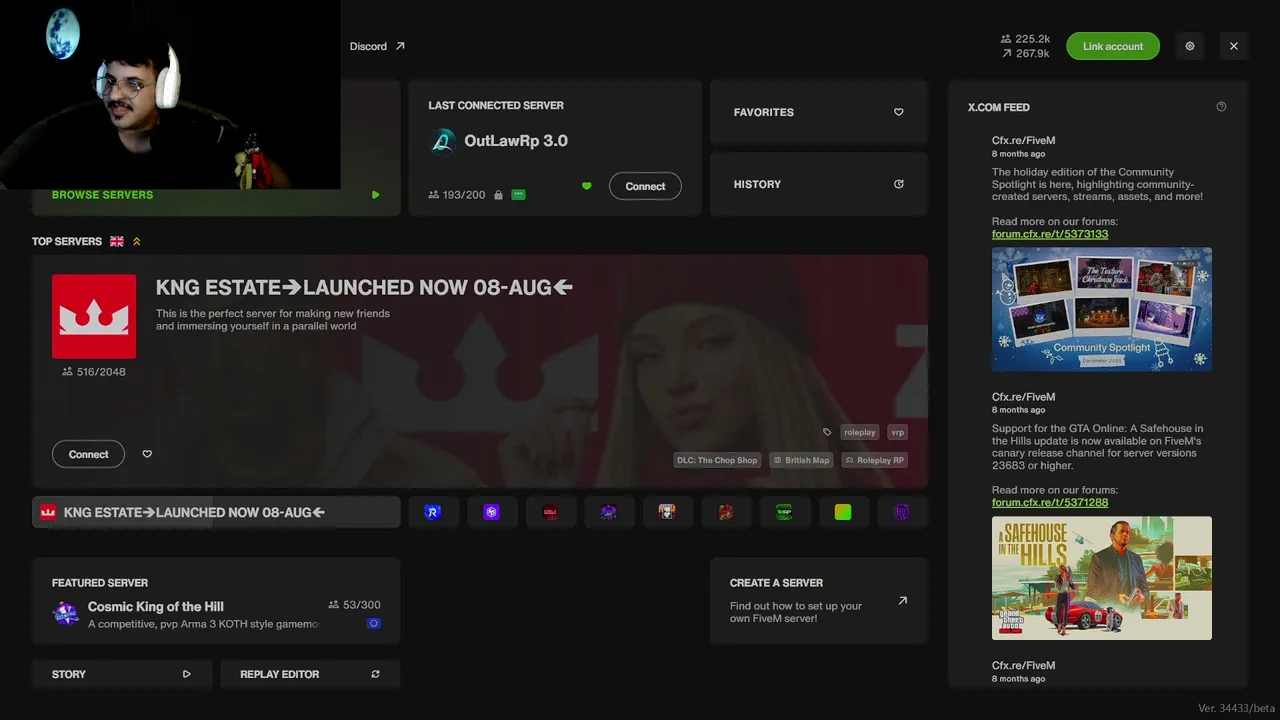This screenshot has height=720, width=1280.
Task: Click the '53/300' player count
Action: pyautogui.click(x=354, y=605)
